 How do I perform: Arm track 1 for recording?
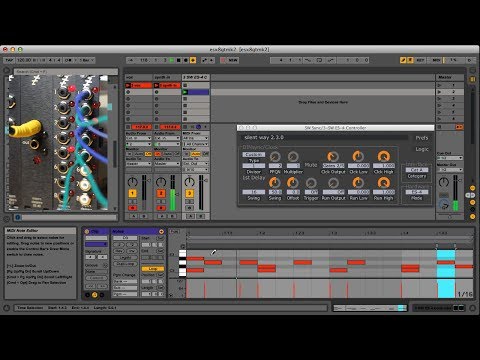132,208
